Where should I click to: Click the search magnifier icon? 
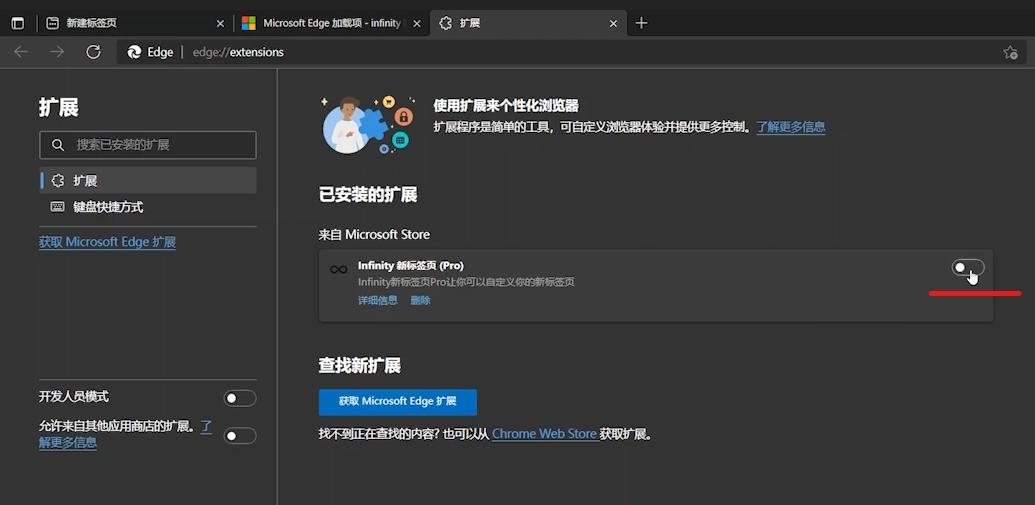58,145
